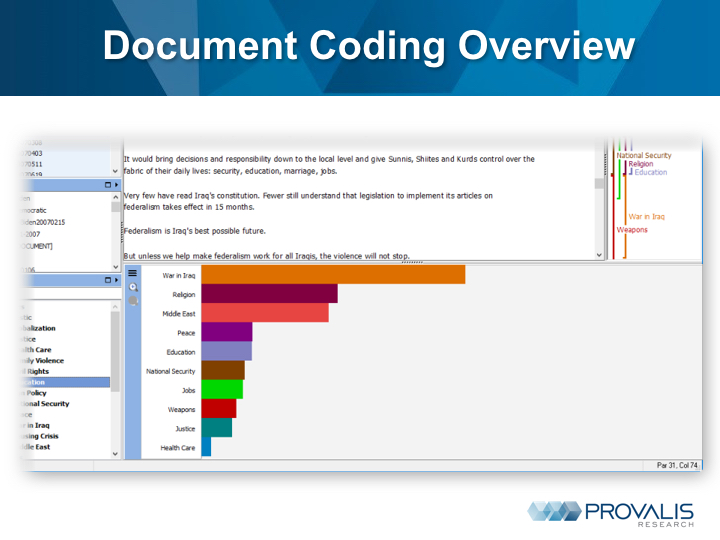This screenshot has width=720, height=540.
Task: Collapse the upper panel using its header arrow
Action: pos(116,185)
